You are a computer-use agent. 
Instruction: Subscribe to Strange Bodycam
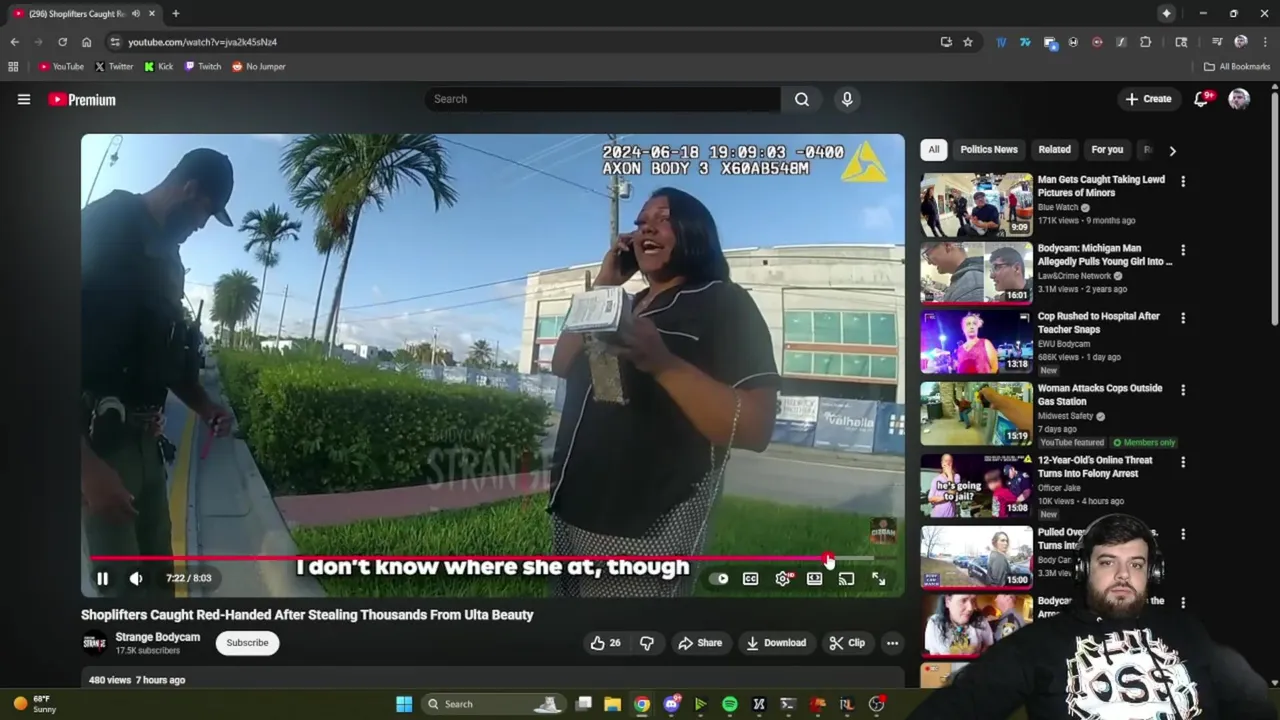247,643
